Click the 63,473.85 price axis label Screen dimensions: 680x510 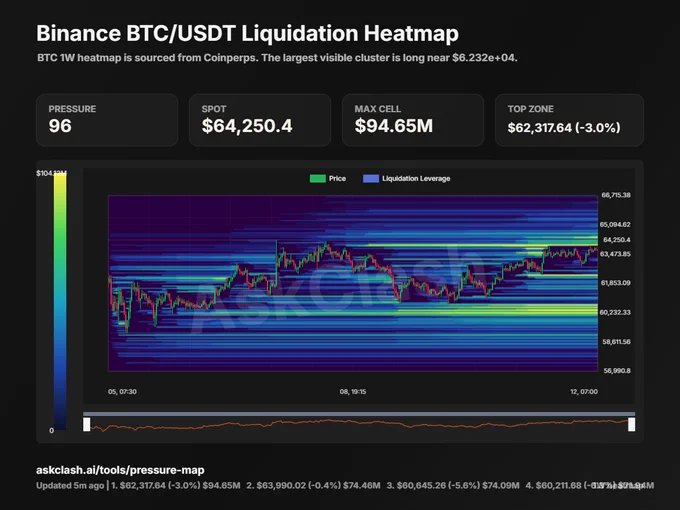click(615, 254)
